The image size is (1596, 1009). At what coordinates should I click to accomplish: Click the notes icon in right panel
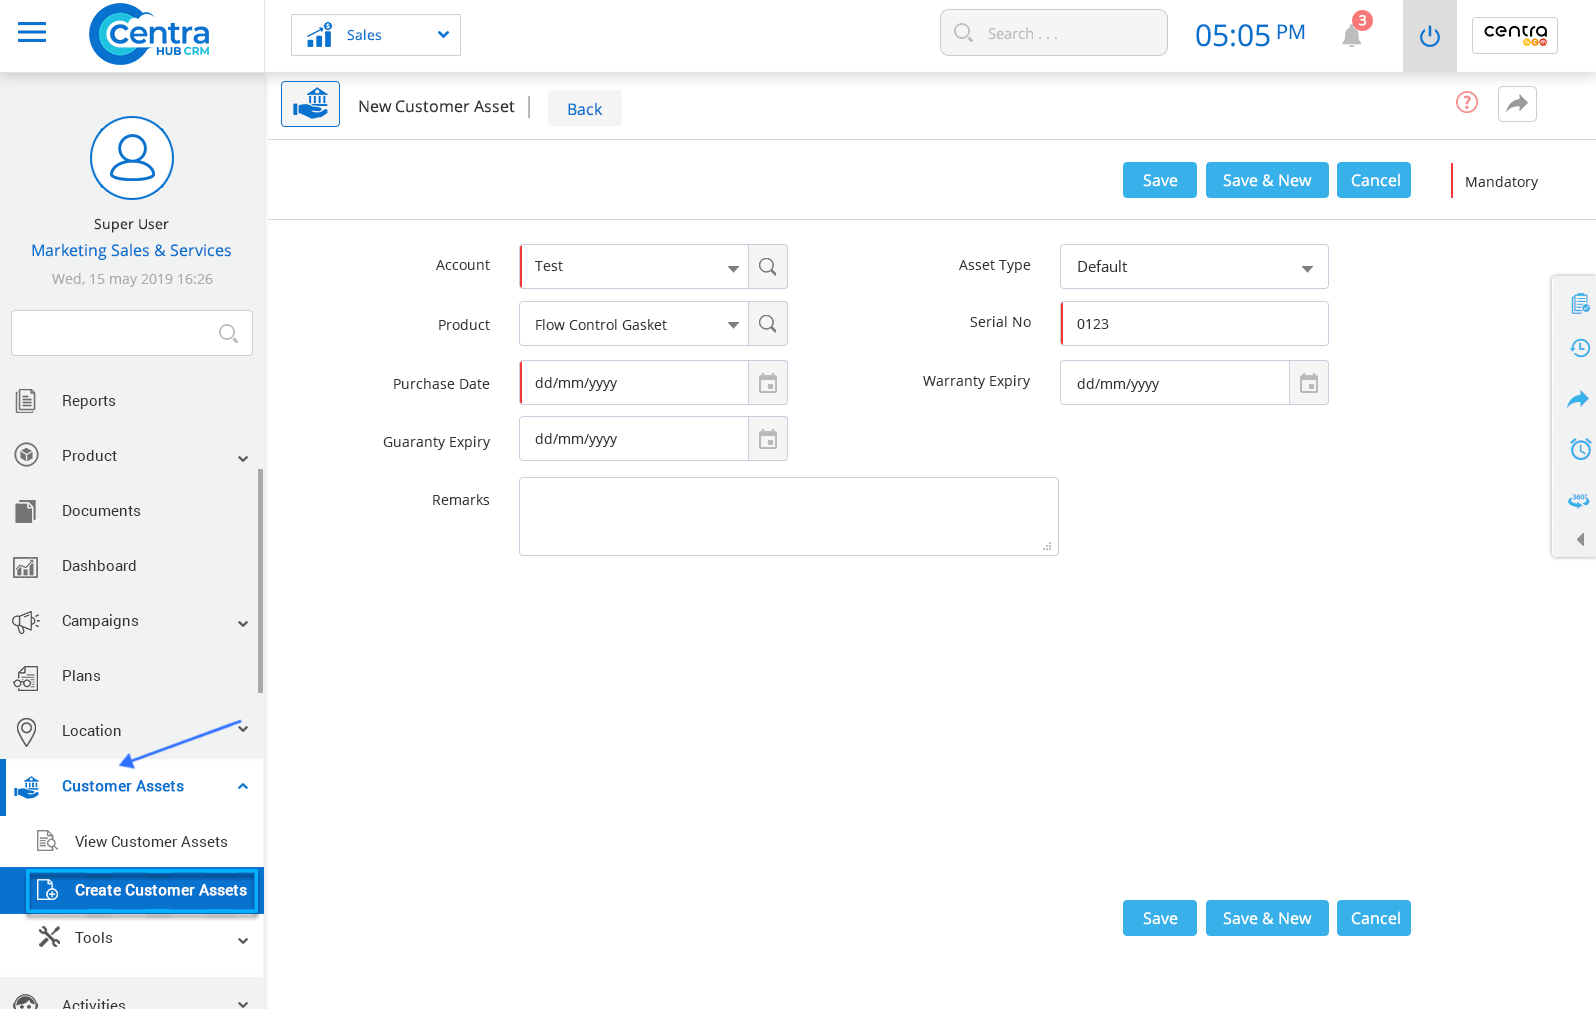click(x=1580, y=303)
